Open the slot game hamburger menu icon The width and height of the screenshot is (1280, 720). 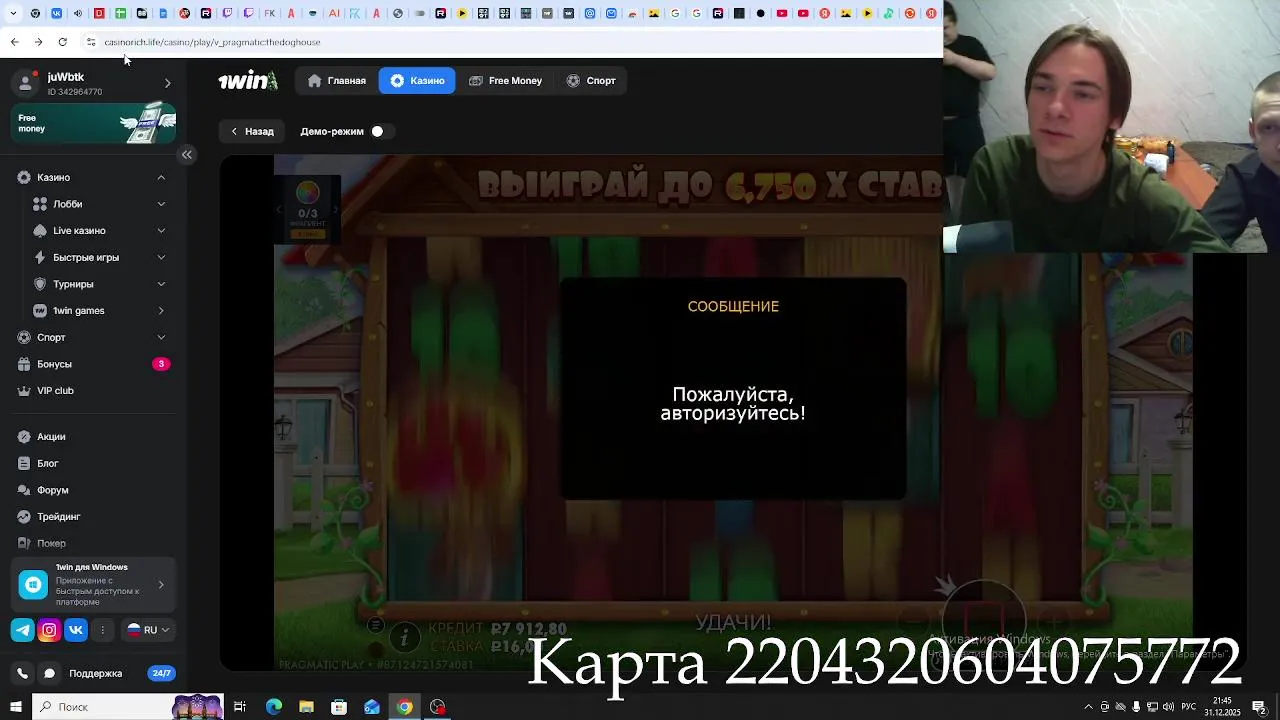point(375,626)
